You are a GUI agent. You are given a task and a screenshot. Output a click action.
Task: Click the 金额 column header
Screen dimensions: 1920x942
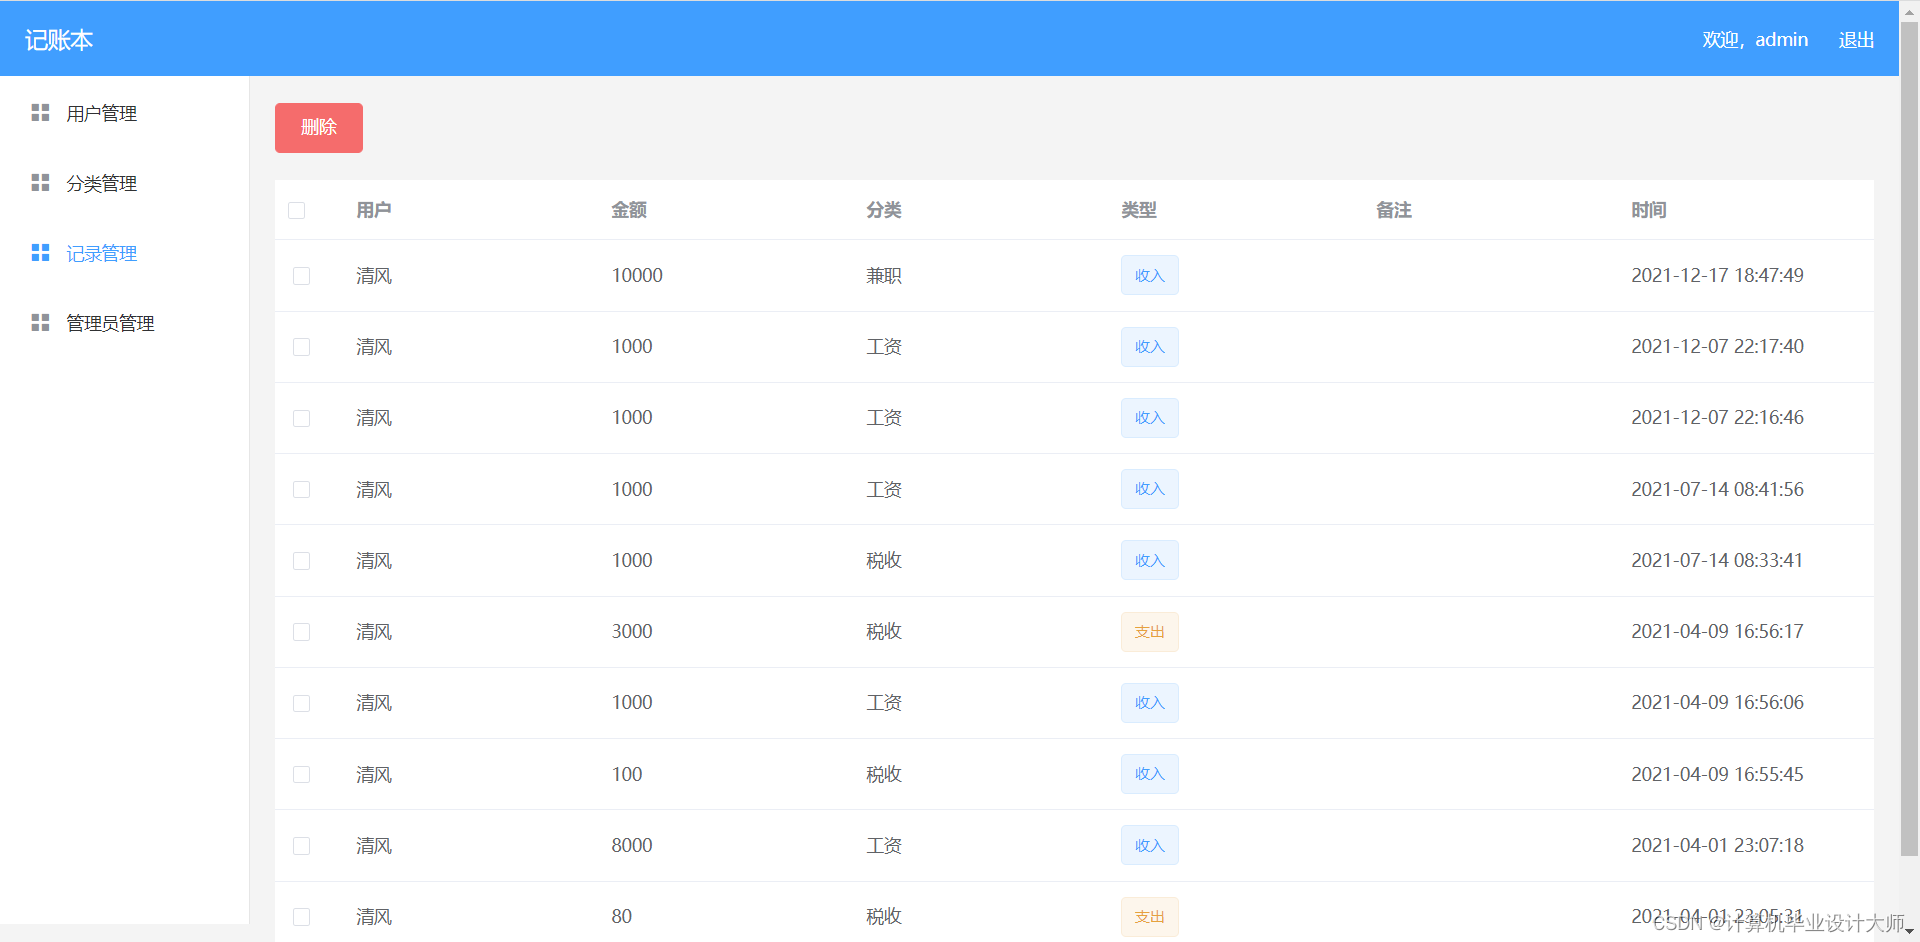(629, 210)
